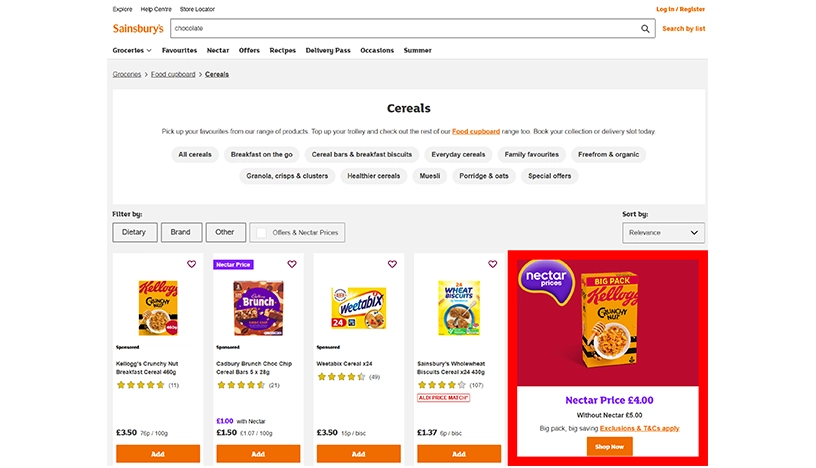816x468 pixels.
Task: Favourite Cadbury Brunch bars heart icon
Action: [292, 264]
